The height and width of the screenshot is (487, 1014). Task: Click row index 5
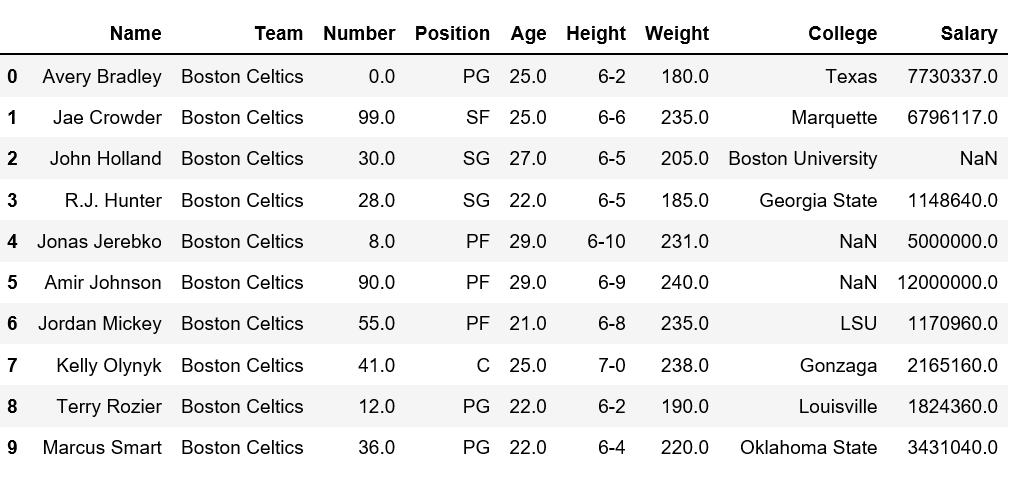click(x=12, y=282)
